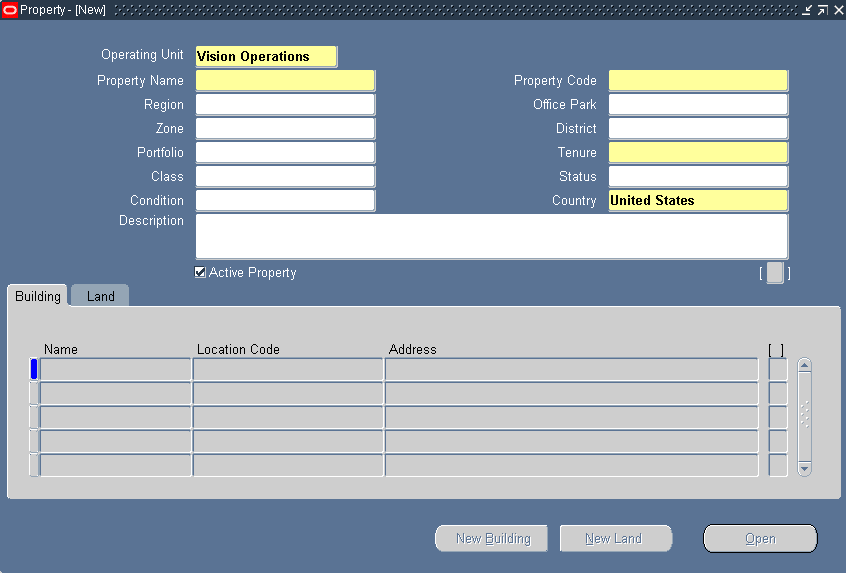Screen dimensions: 846x573
Task: Click the New Building button
Action: coord(492,538)
